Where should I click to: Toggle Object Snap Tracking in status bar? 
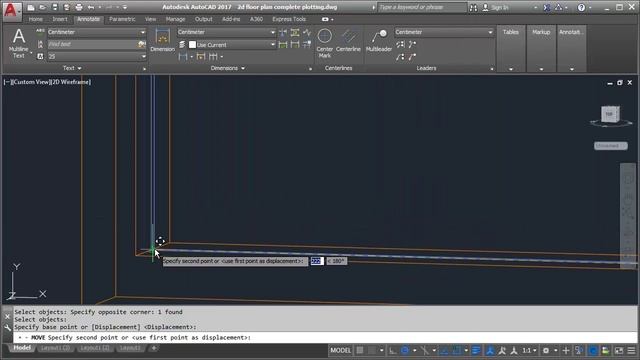pos(444,350)
